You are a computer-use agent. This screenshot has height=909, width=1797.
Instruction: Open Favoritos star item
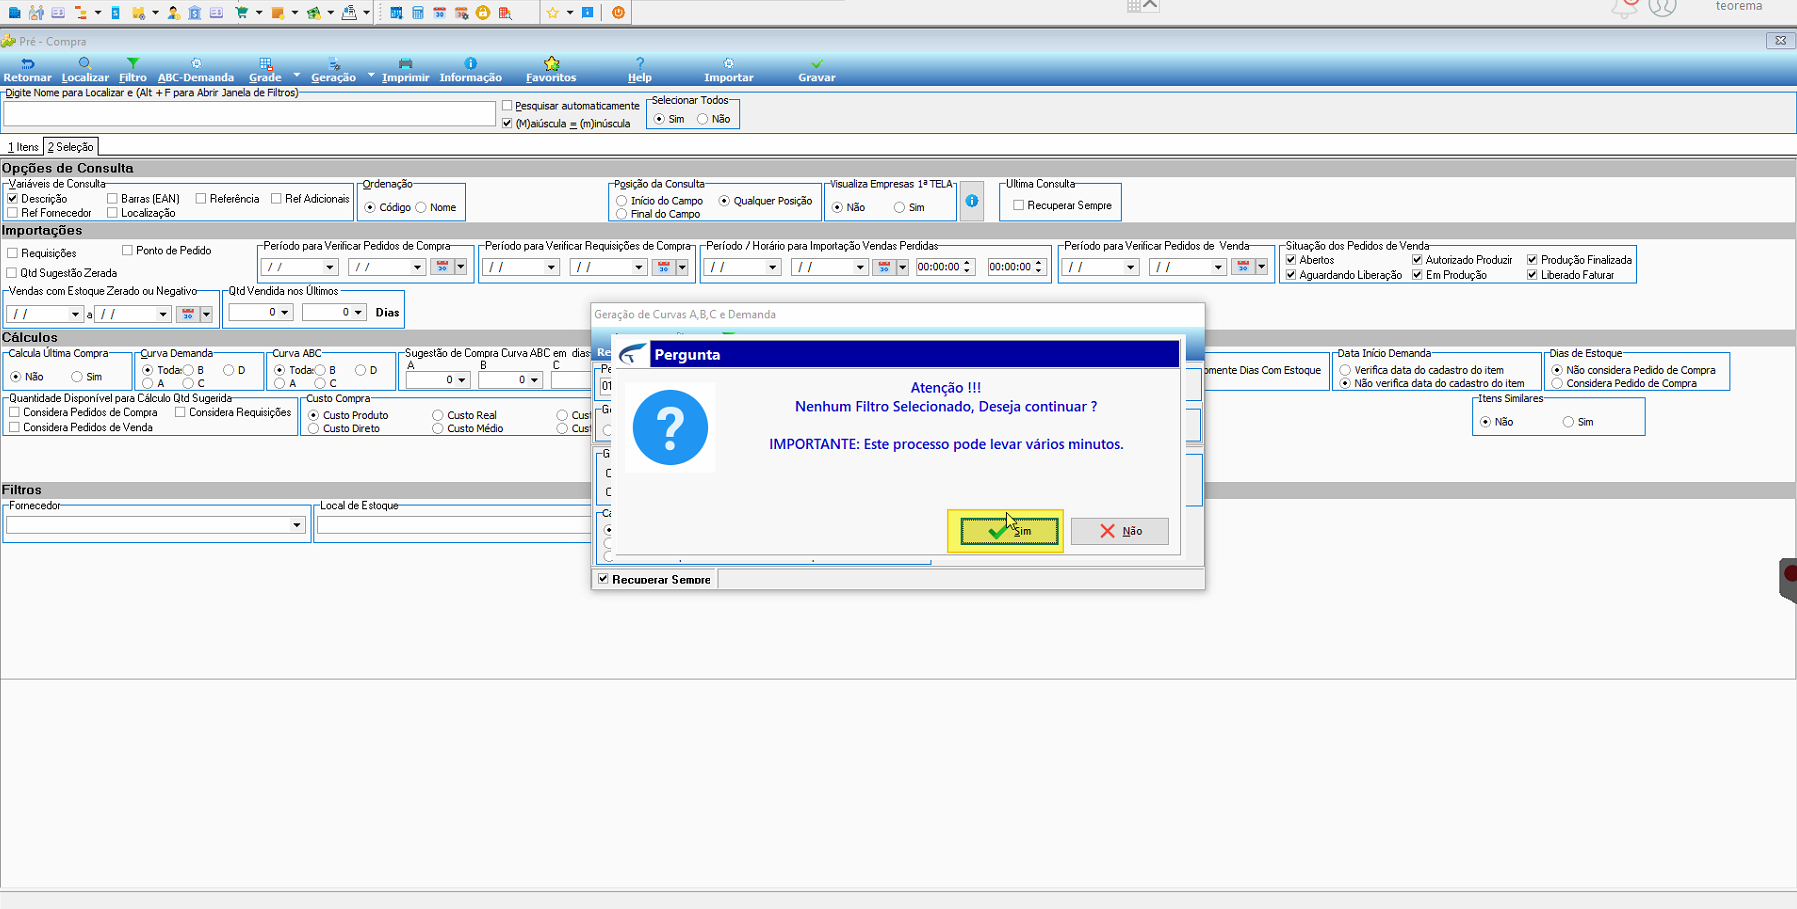(x=551, y=70)
